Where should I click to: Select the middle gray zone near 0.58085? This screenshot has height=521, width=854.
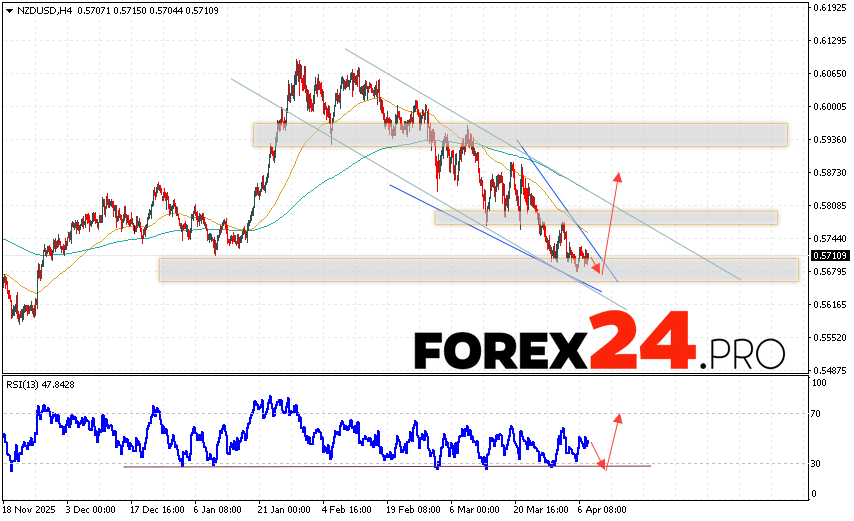click(x=605, y=217)
